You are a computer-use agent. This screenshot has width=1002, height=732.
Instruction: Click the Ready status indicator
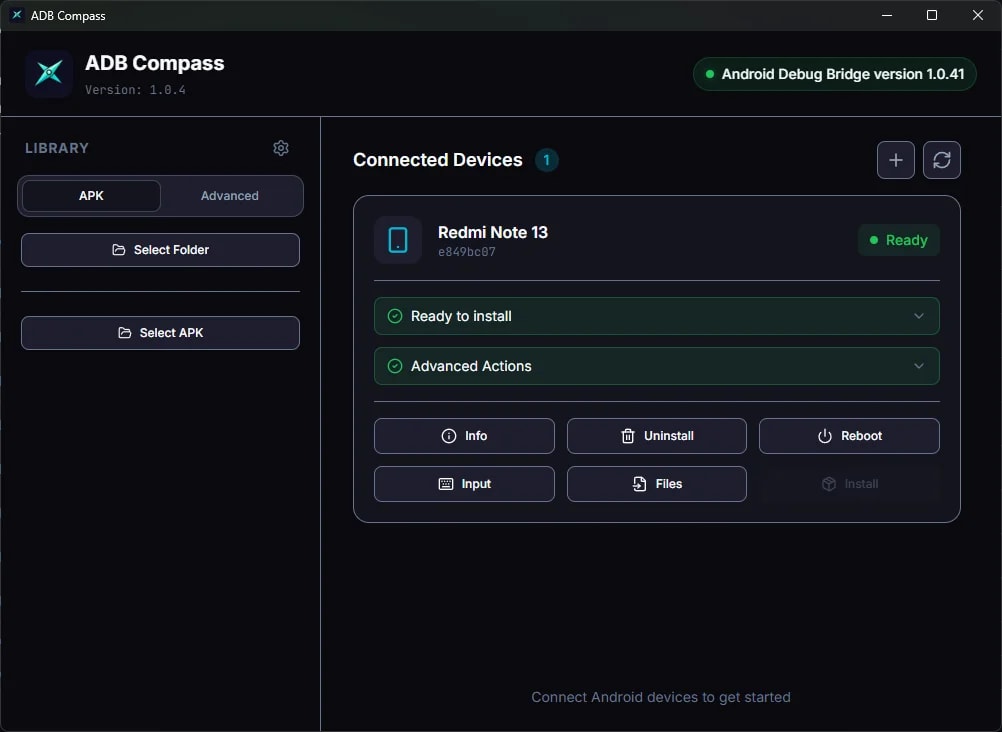coord(897,240)
